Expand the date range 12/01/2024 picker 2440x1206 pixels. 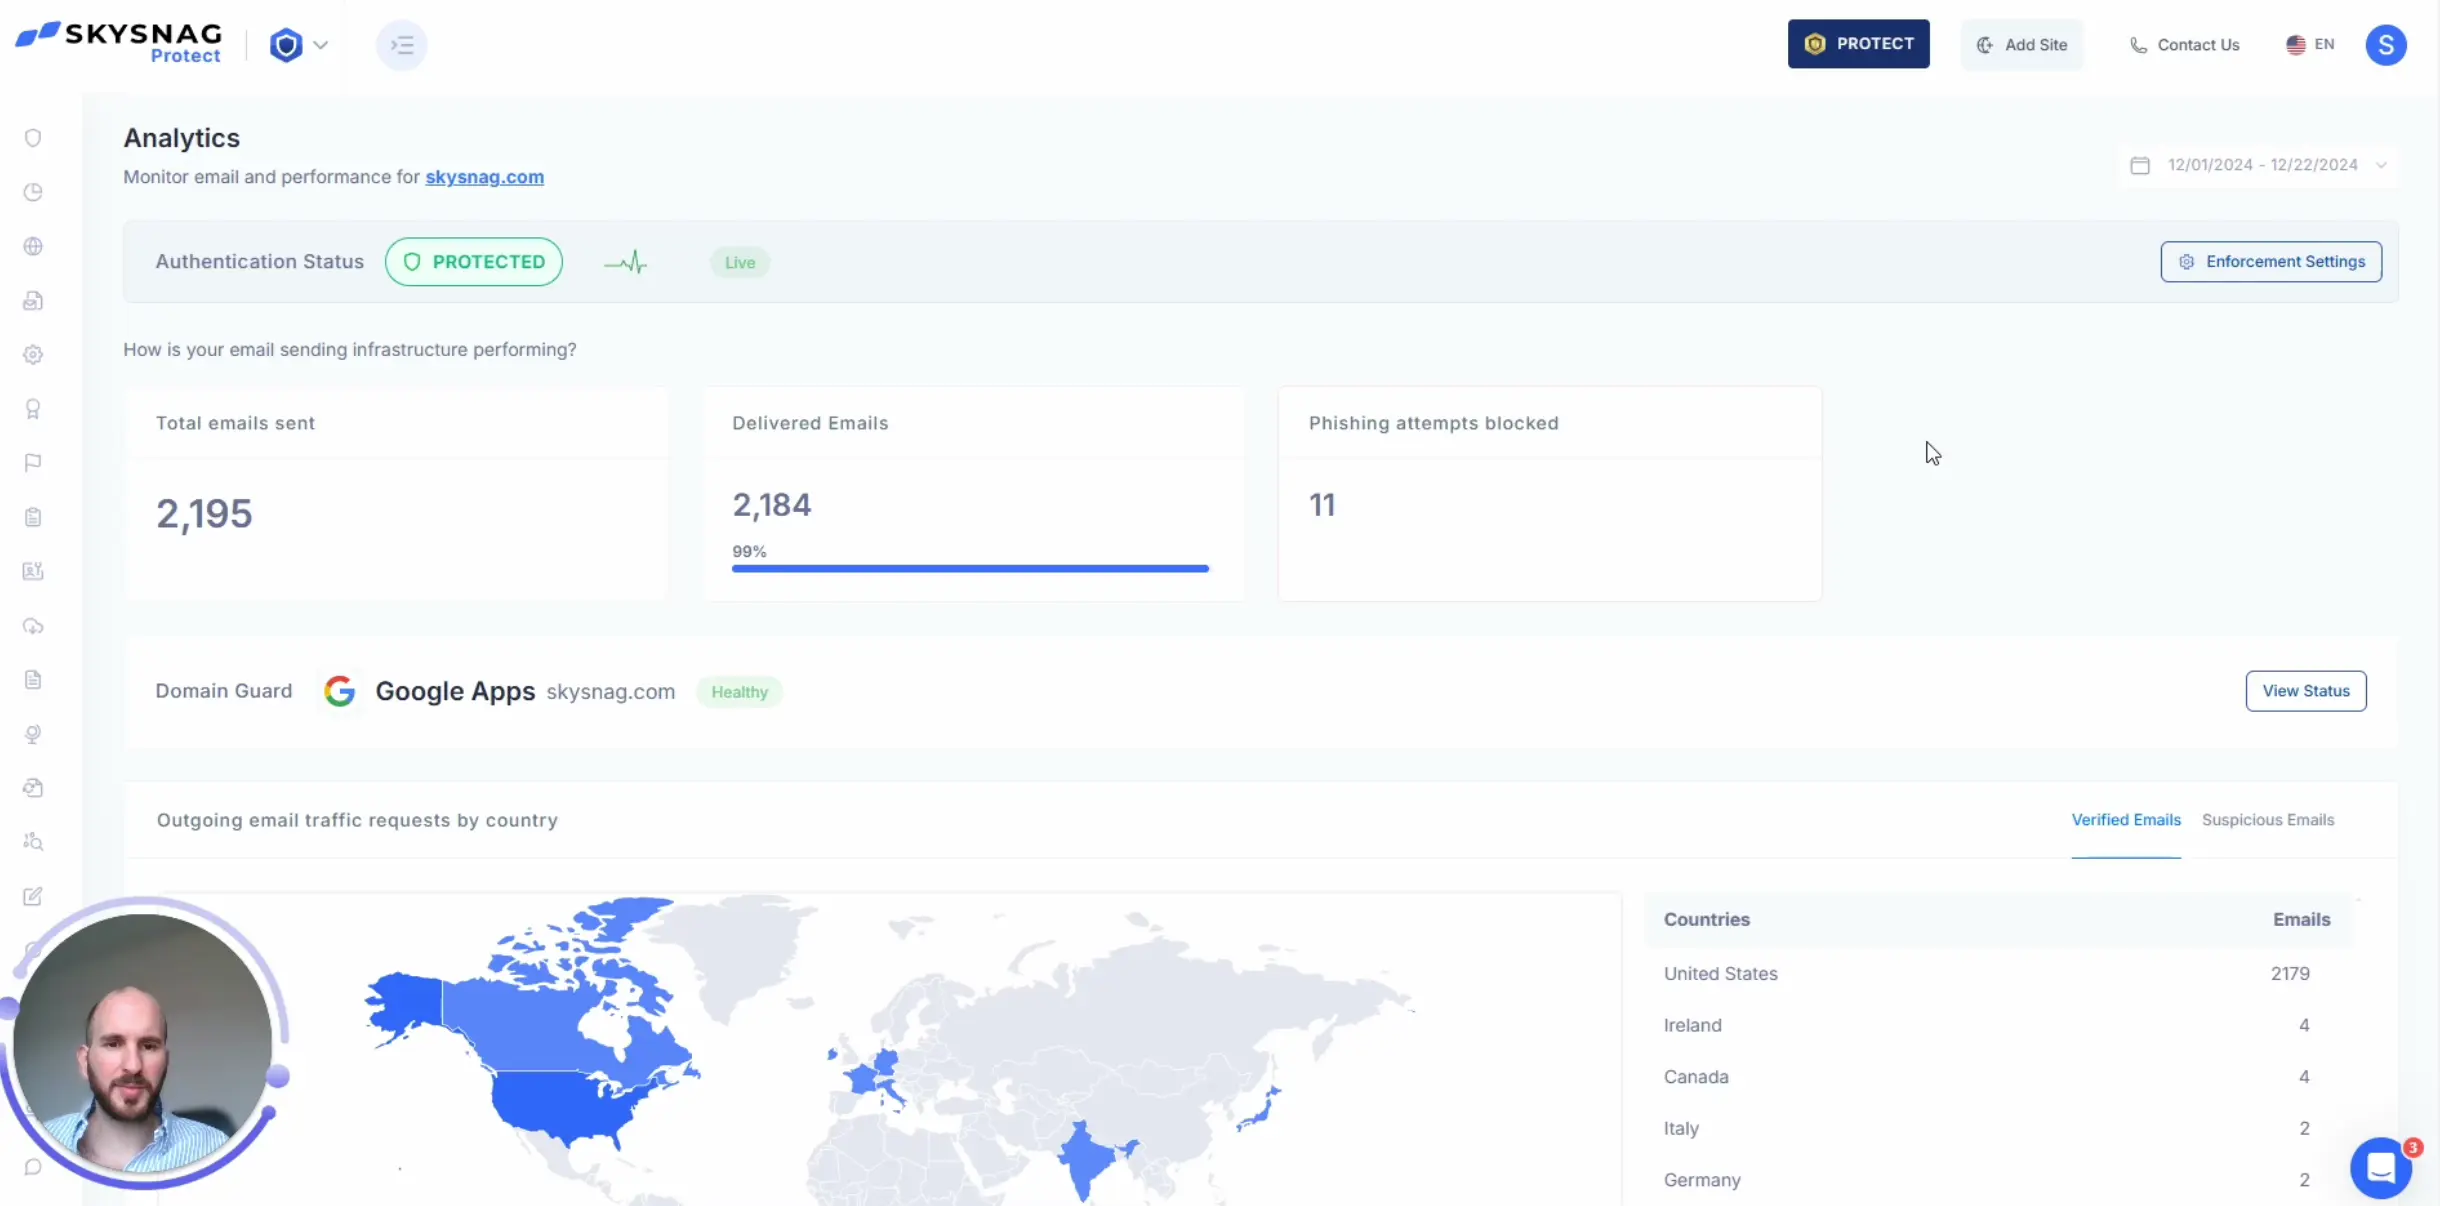click(2259, 163)
